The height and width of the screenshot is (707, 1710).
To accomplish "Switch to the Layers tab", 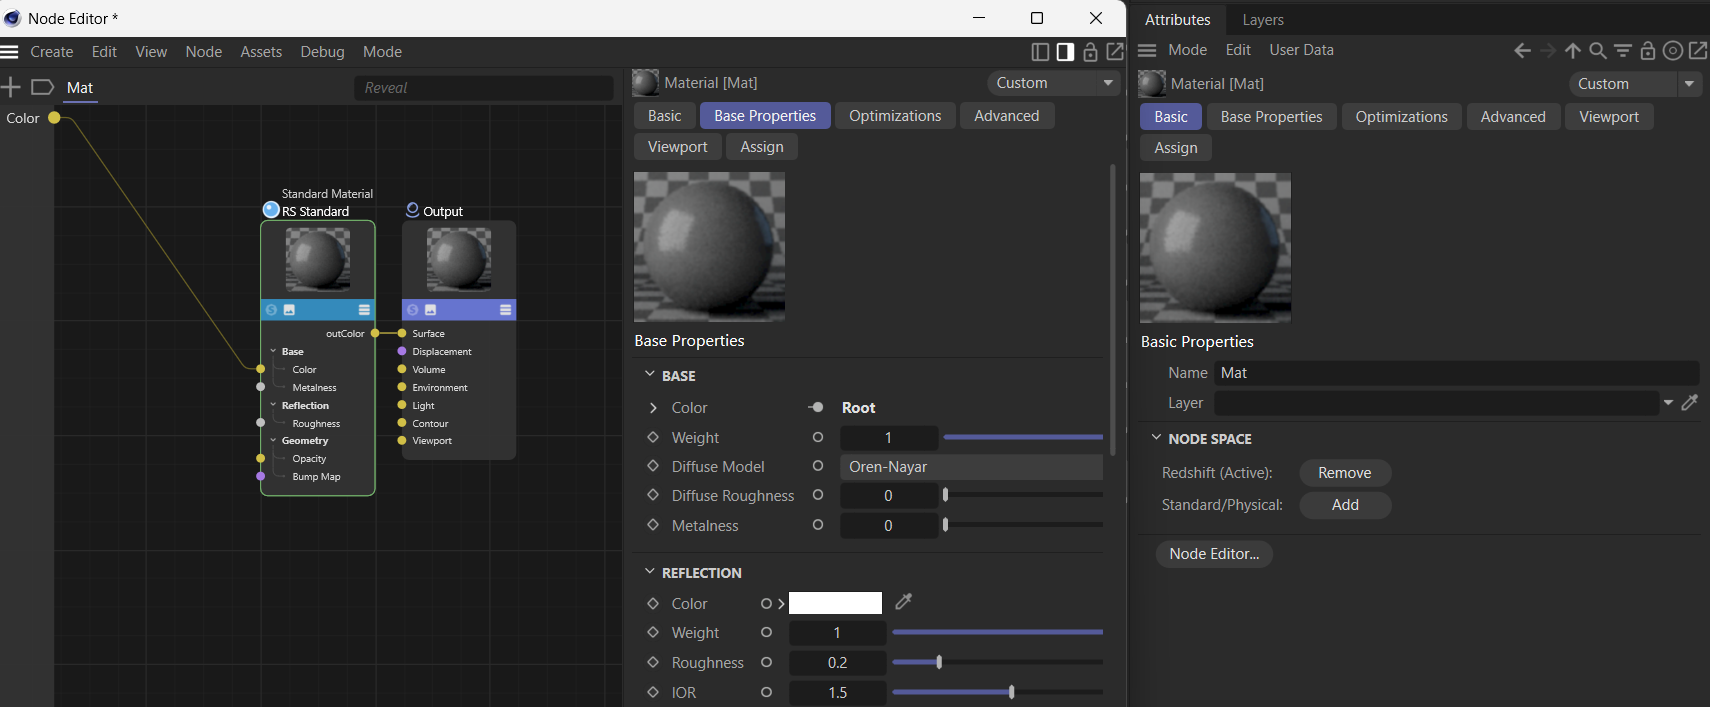I will tap(1262, 20).
